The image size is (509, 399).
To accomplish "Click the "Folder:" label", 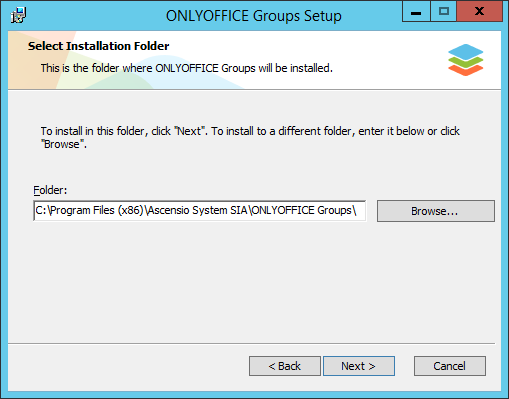I will coord(50,190).
